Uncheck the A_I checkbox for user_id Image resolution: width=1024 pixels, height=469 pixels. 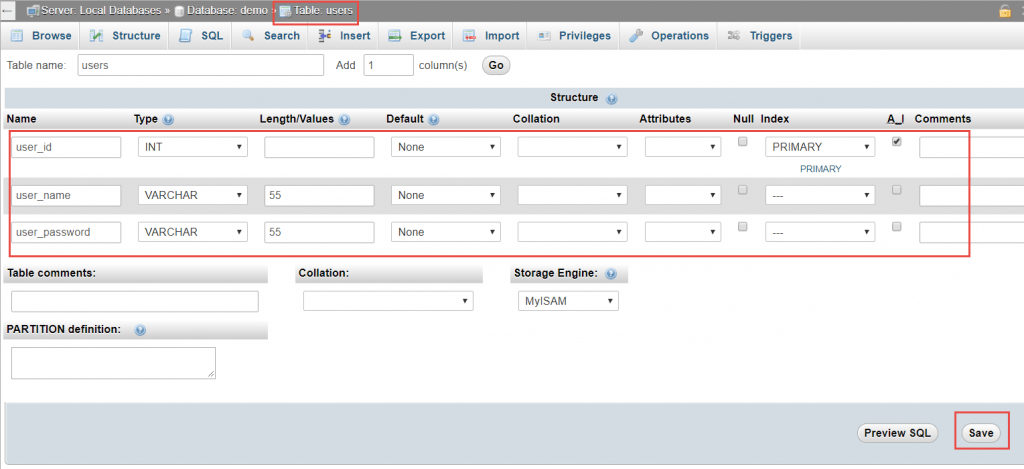click(896, 142)
